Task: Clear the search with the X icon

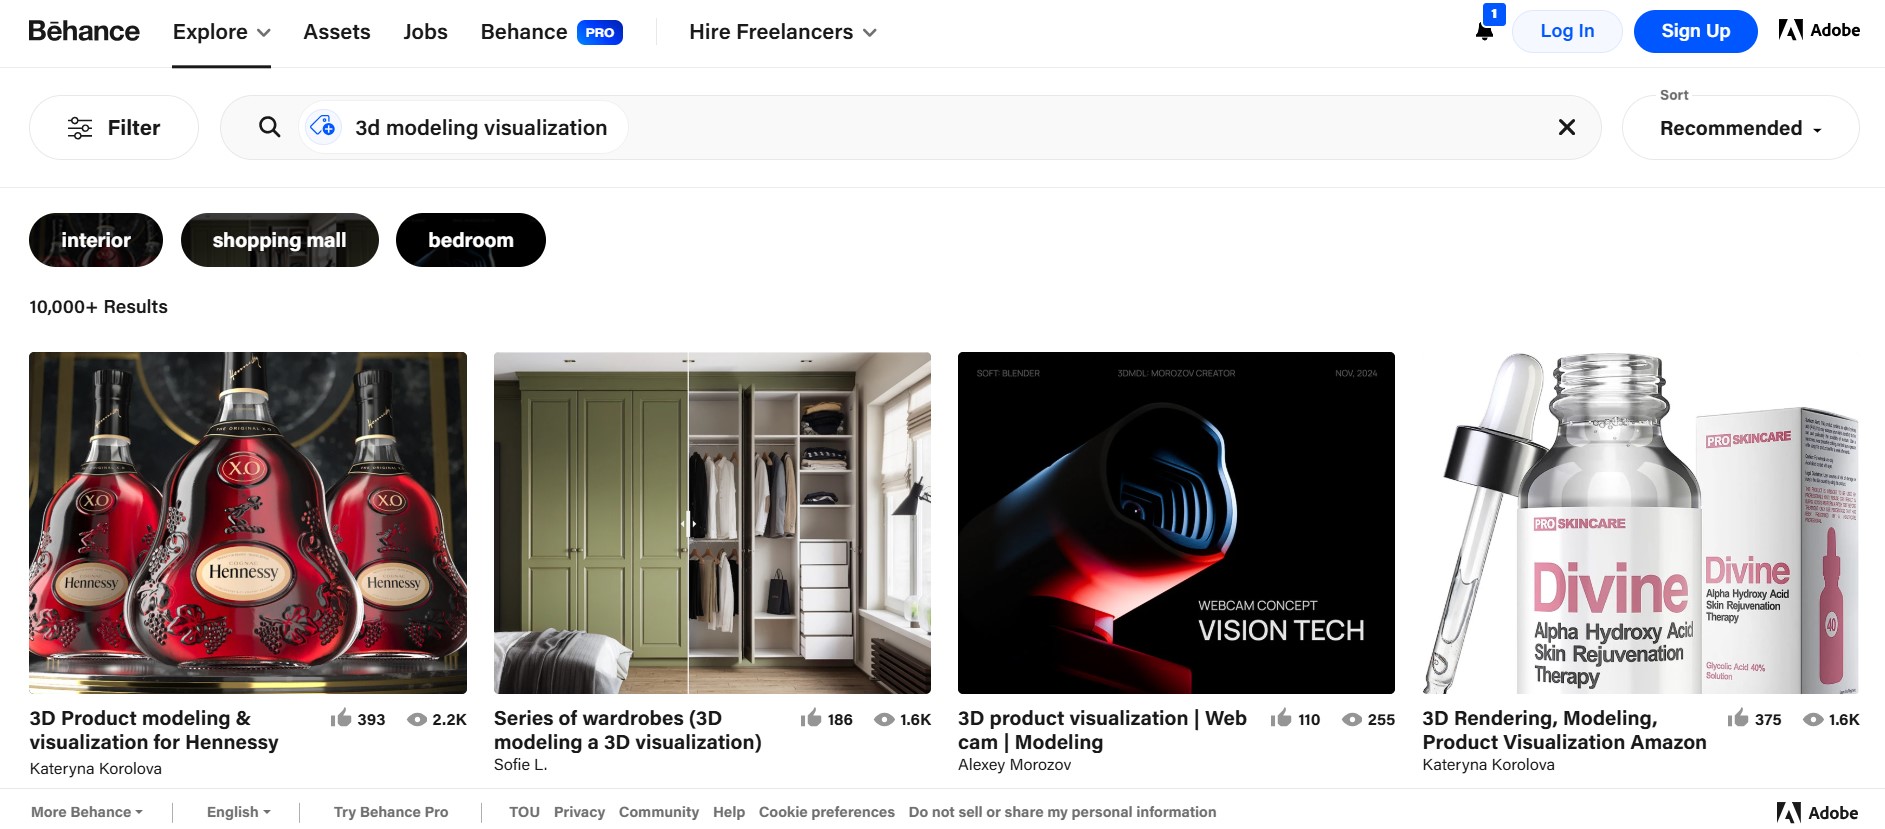Action: [1567, 127]
